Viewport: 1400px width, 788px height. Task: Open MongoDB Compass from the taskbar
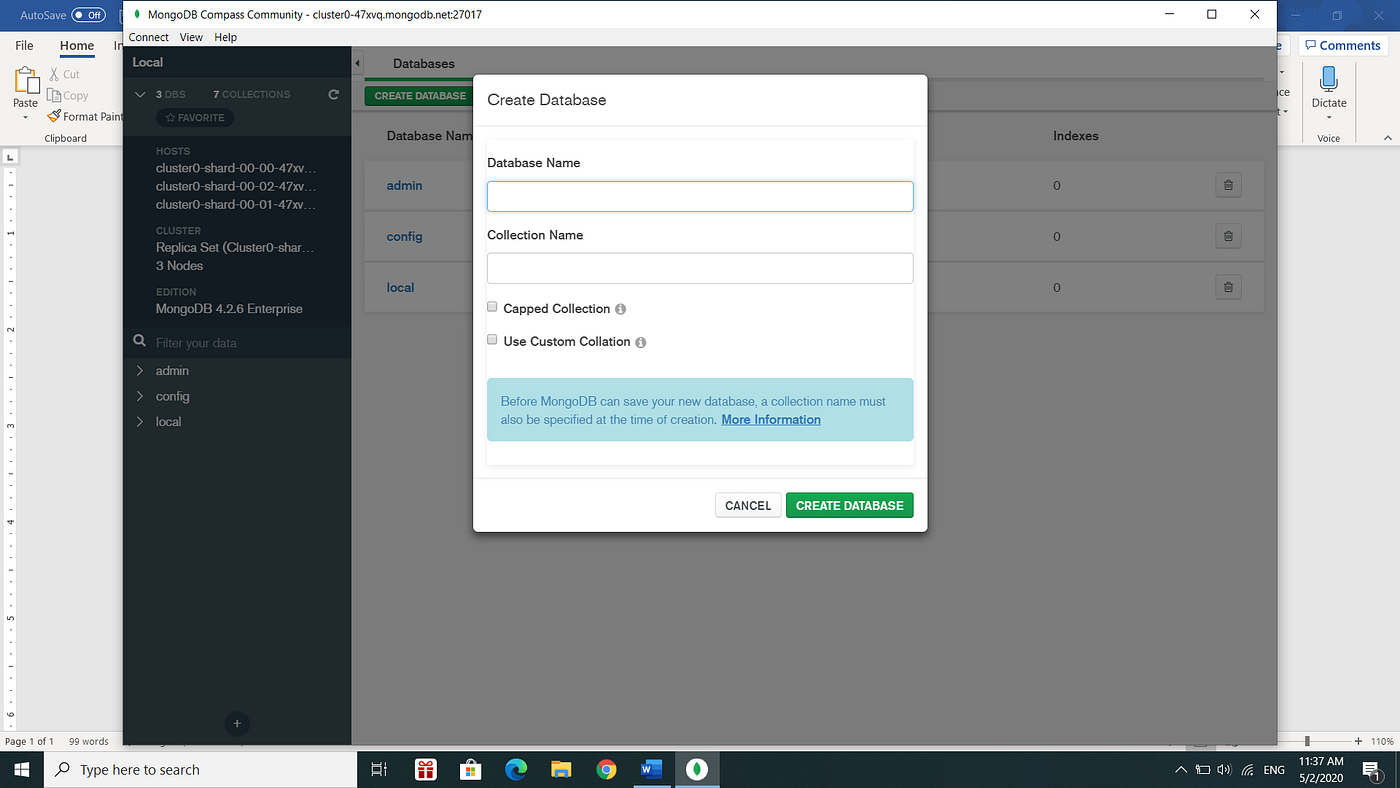(x=697, y=769)
